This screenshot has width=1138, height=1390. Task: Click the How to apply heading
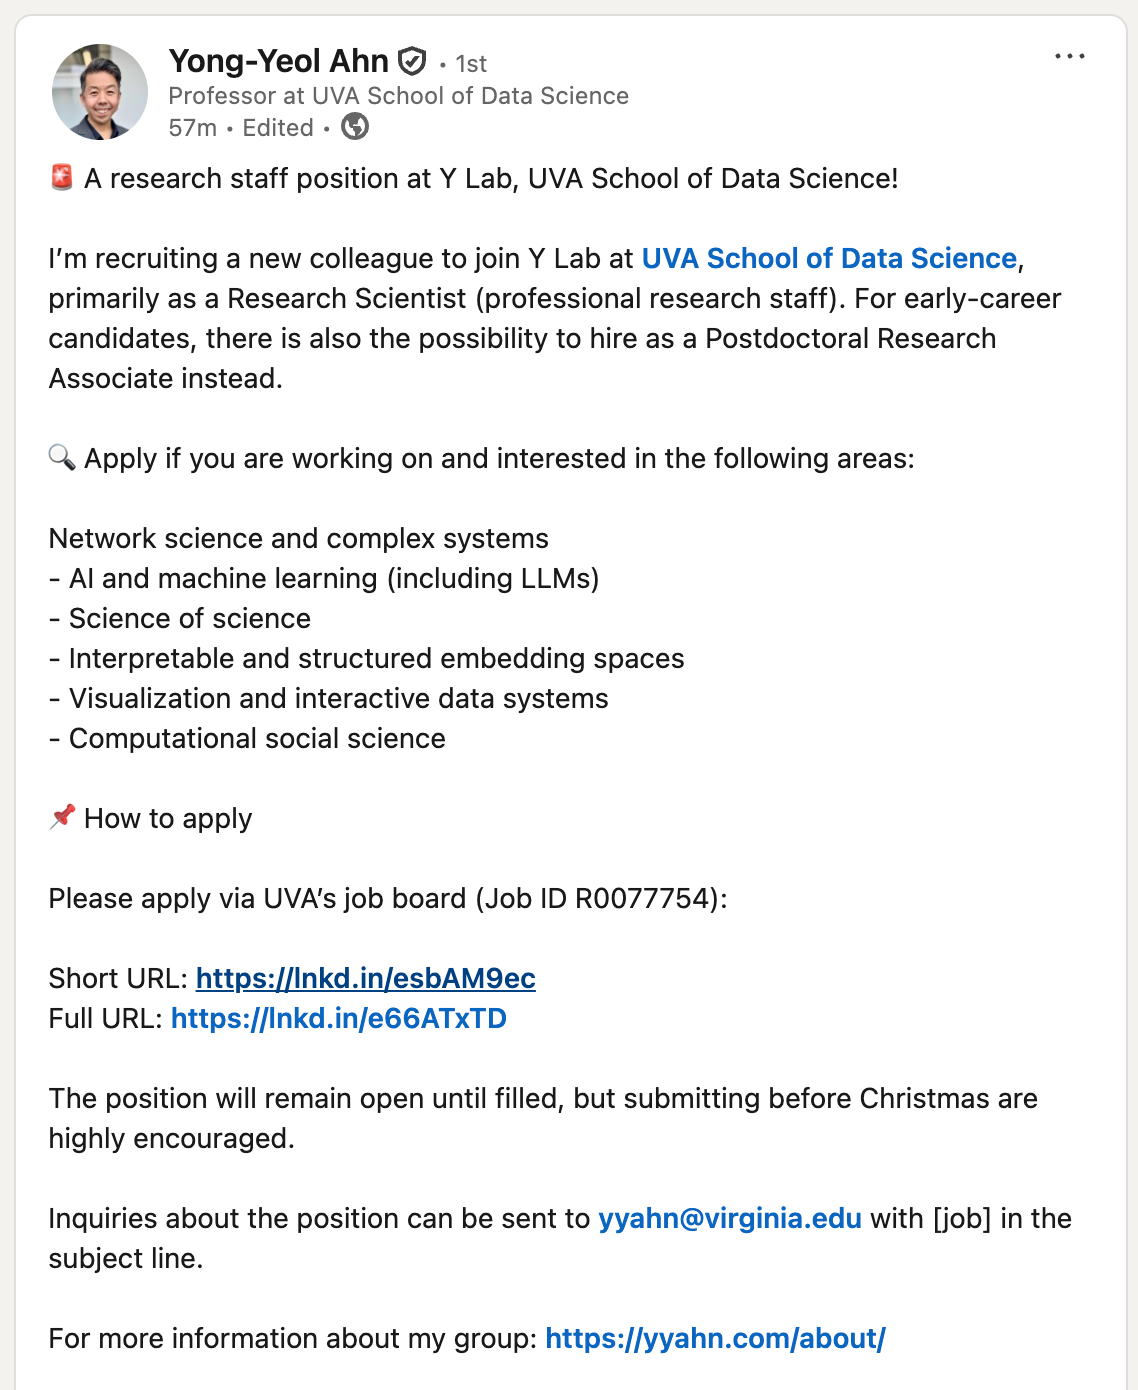168,818
